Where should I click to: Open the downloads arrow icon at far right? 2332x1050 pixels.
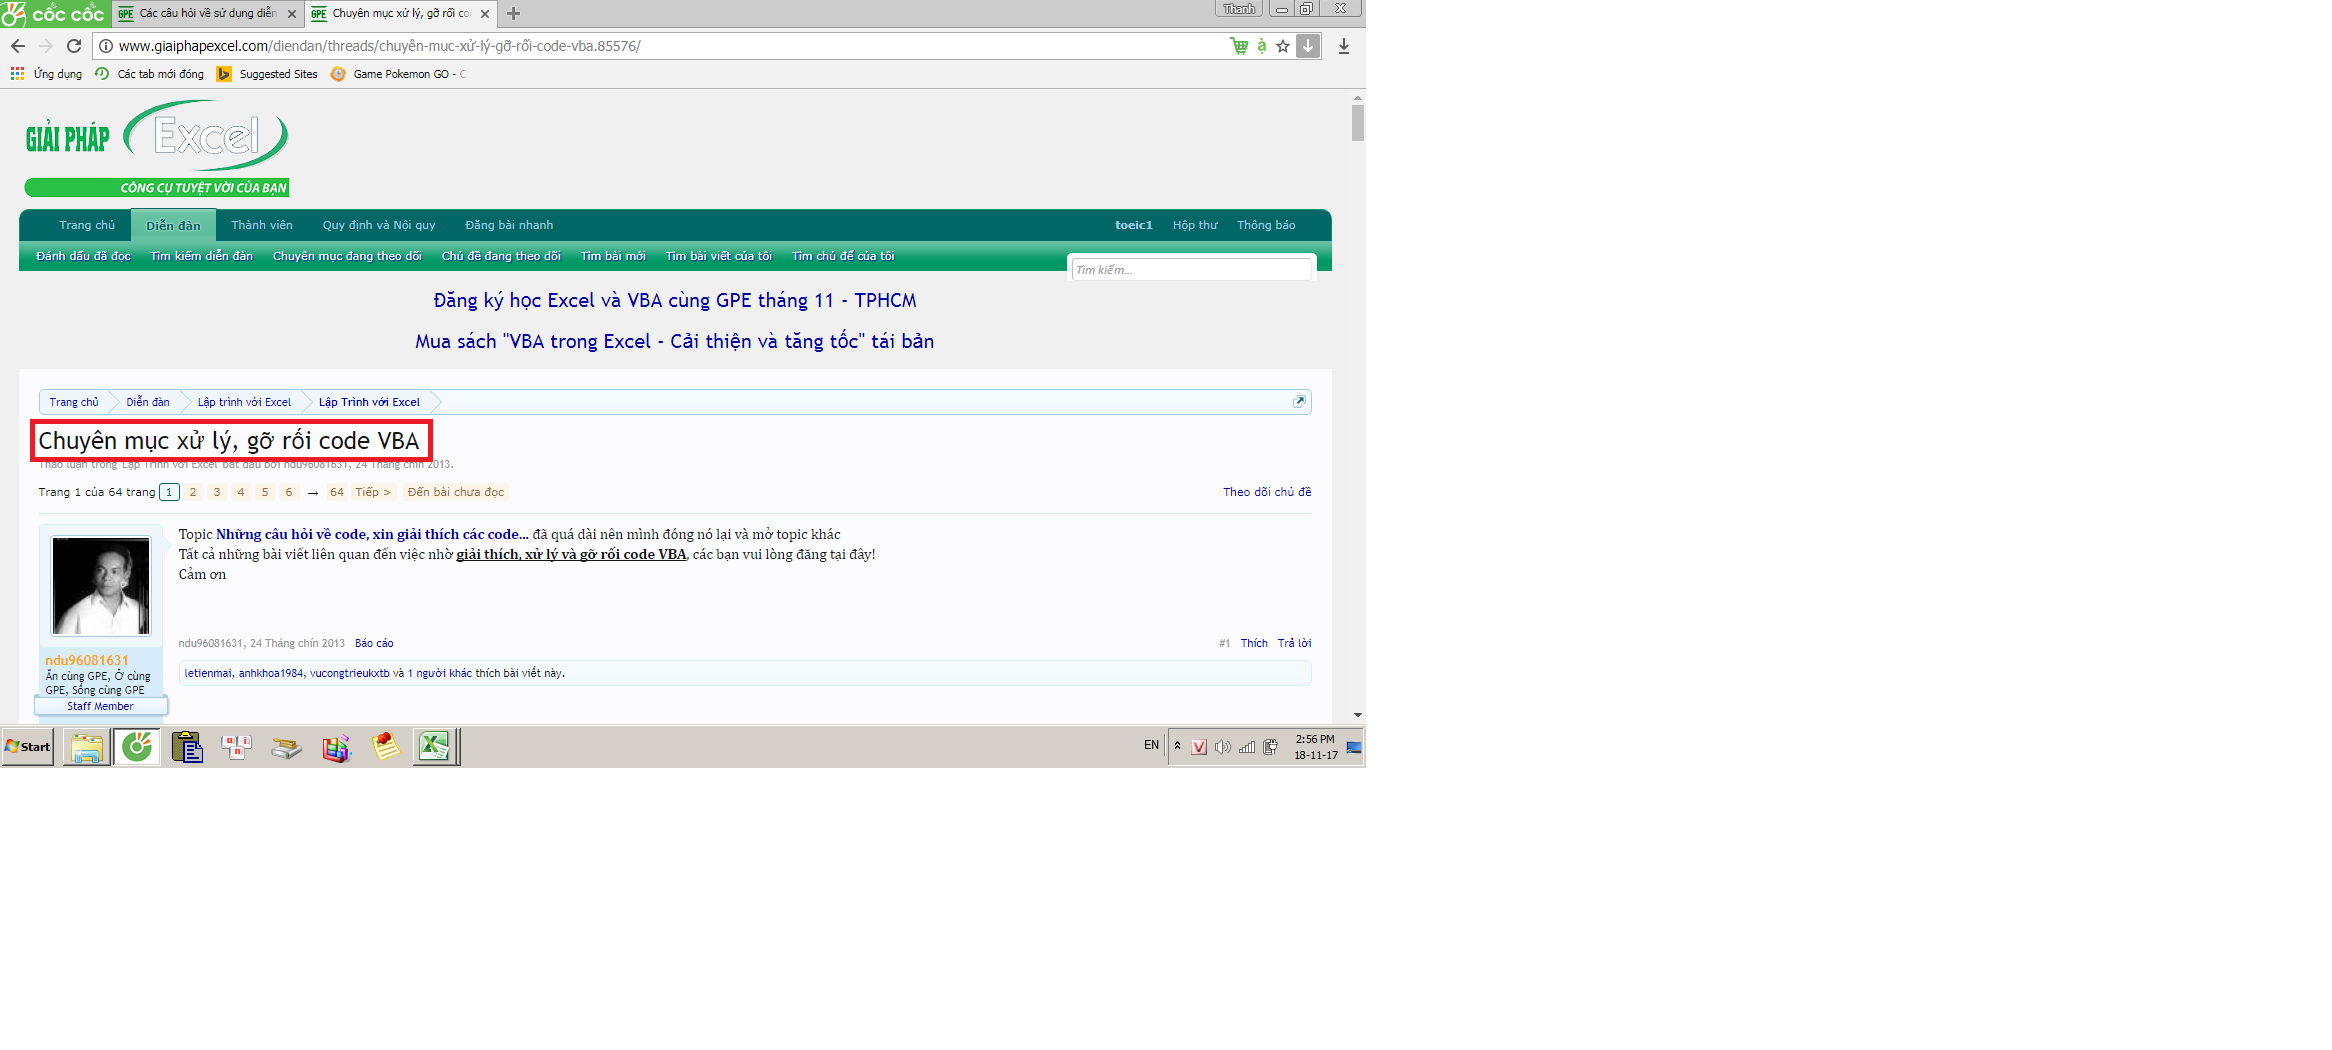(x=1343, y=46)
